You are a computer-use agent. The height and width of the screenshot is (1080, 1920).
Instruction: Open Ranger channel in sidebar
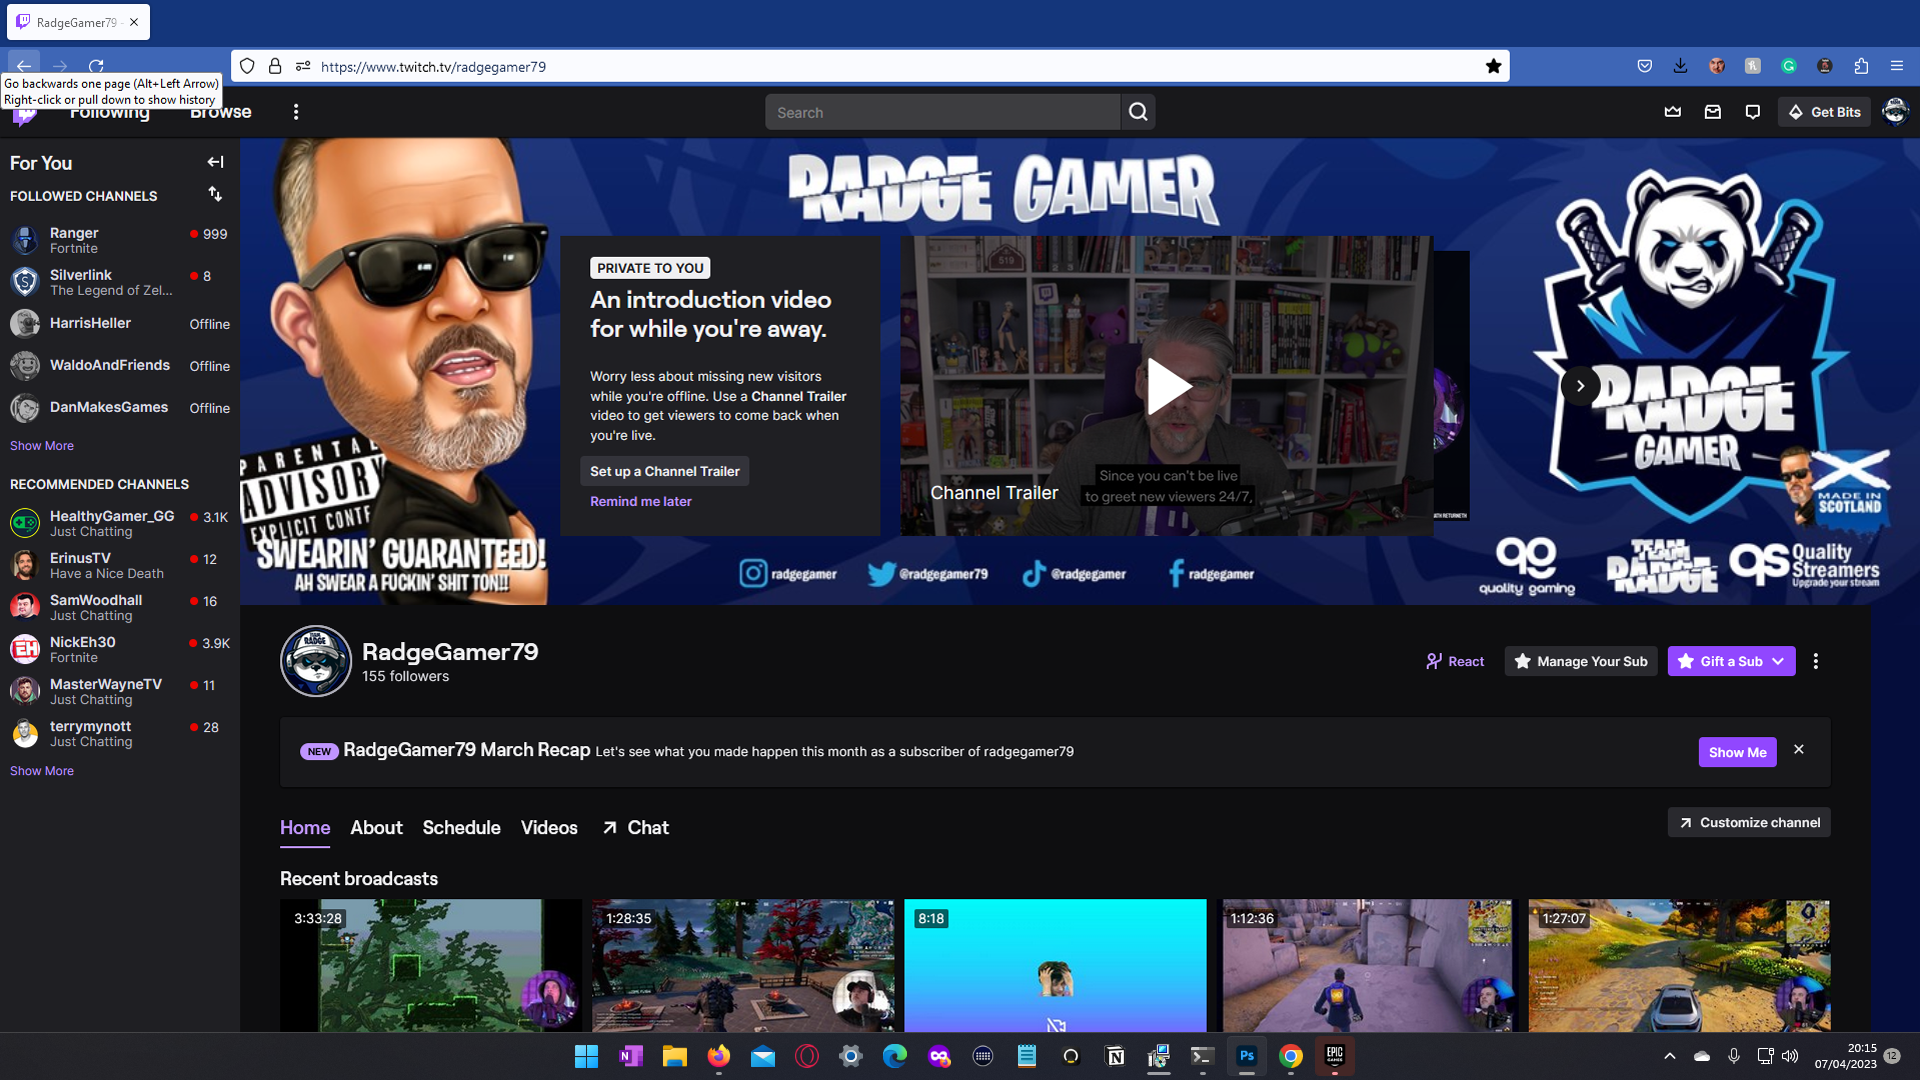(120, 240)
